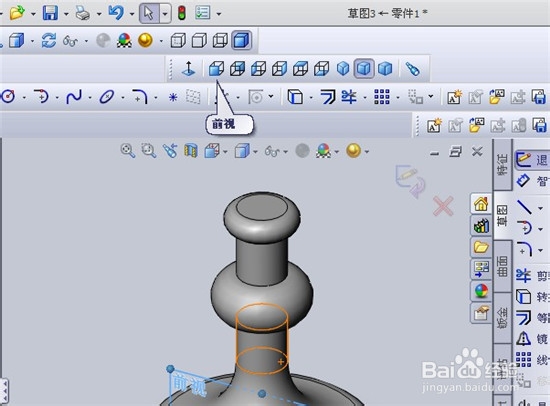Expand the Circle tool dropdown arrow
This screenshot has height=406, width=550.
click(x=24, y=97)
